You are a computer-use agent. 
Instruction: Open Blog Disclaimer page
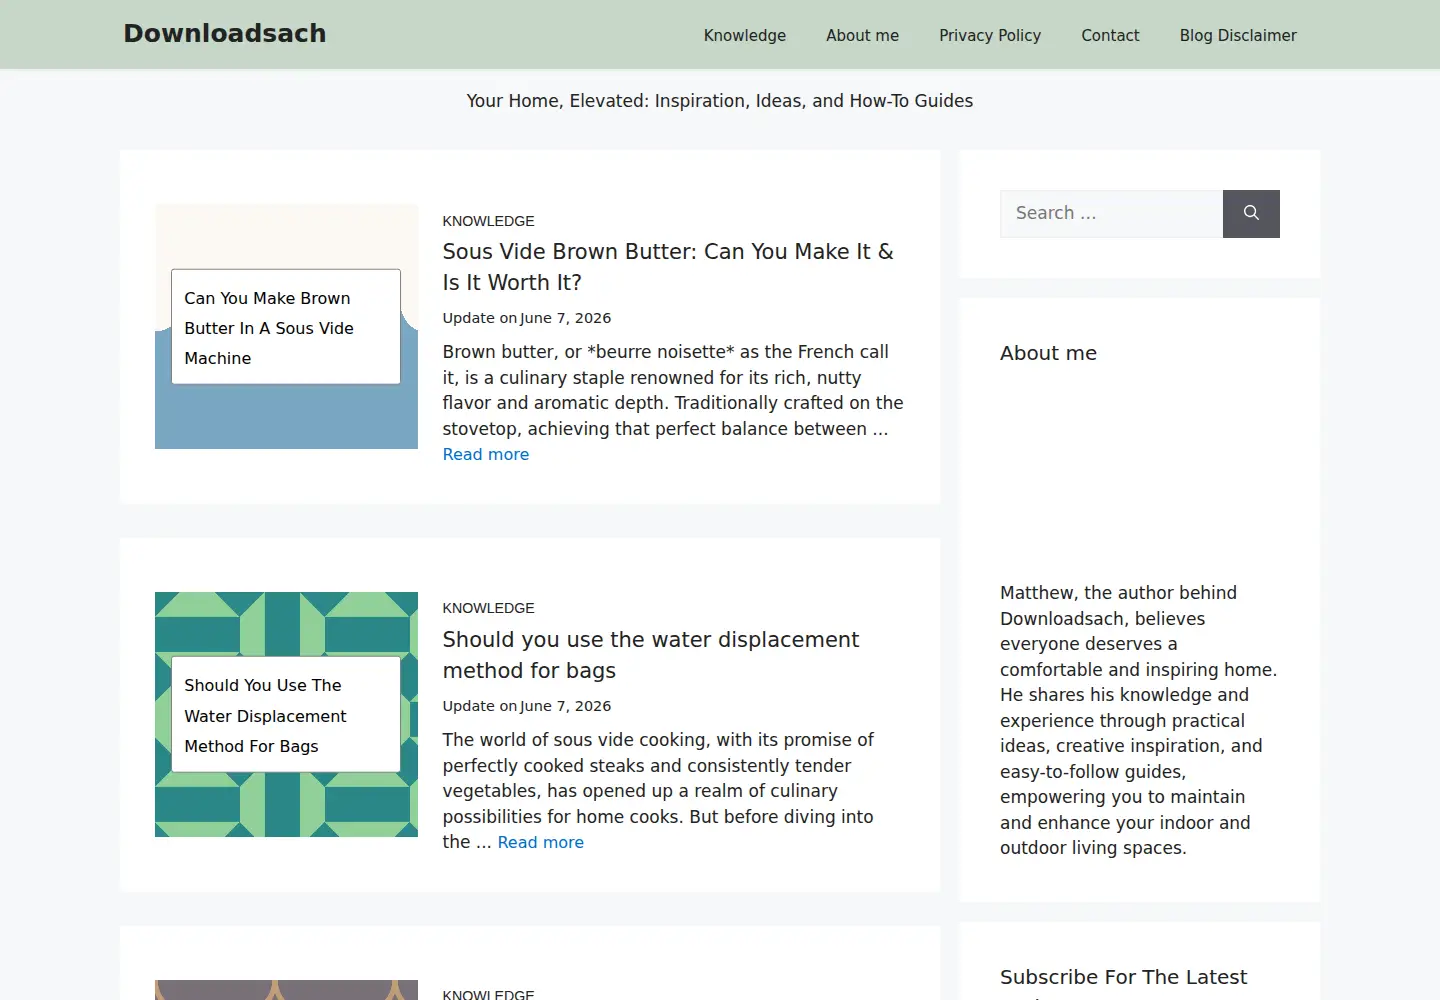[x=1238, y=35]
